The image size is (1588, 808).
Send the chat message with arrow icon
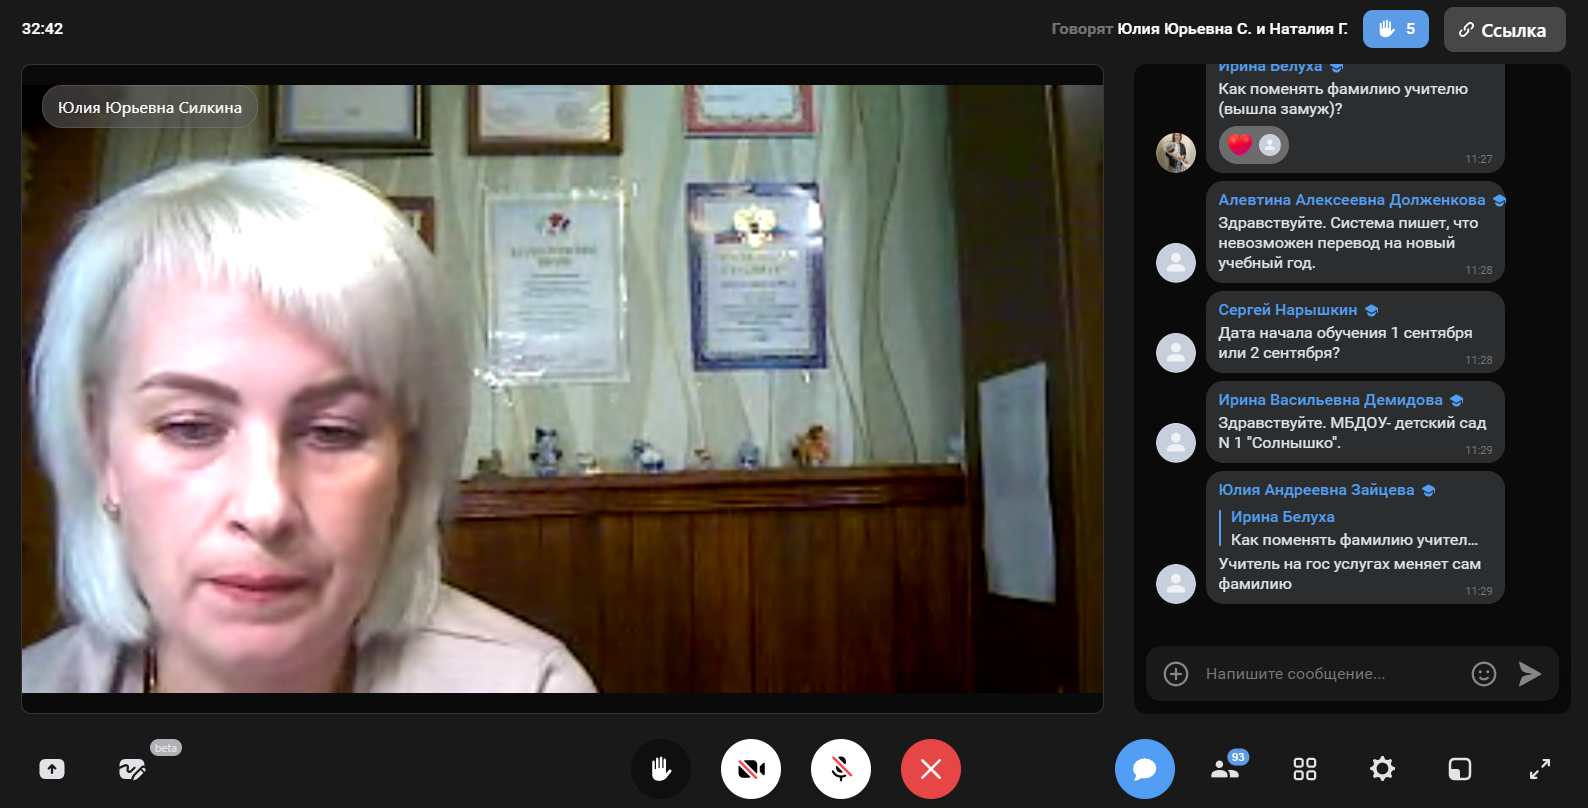1530,674
